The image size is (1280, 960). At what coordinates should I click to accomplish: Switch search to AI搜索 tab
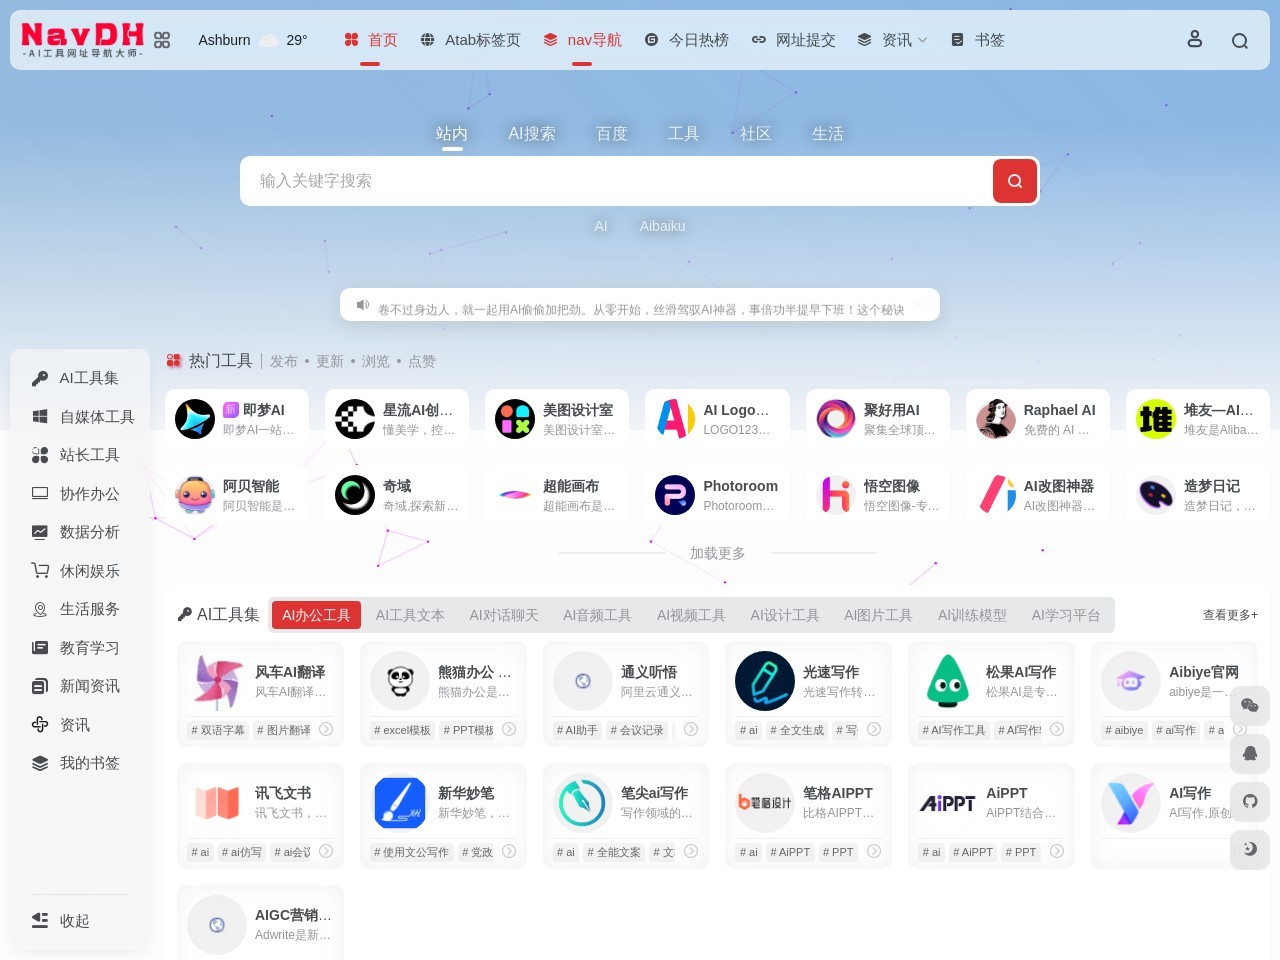point(532,133)
